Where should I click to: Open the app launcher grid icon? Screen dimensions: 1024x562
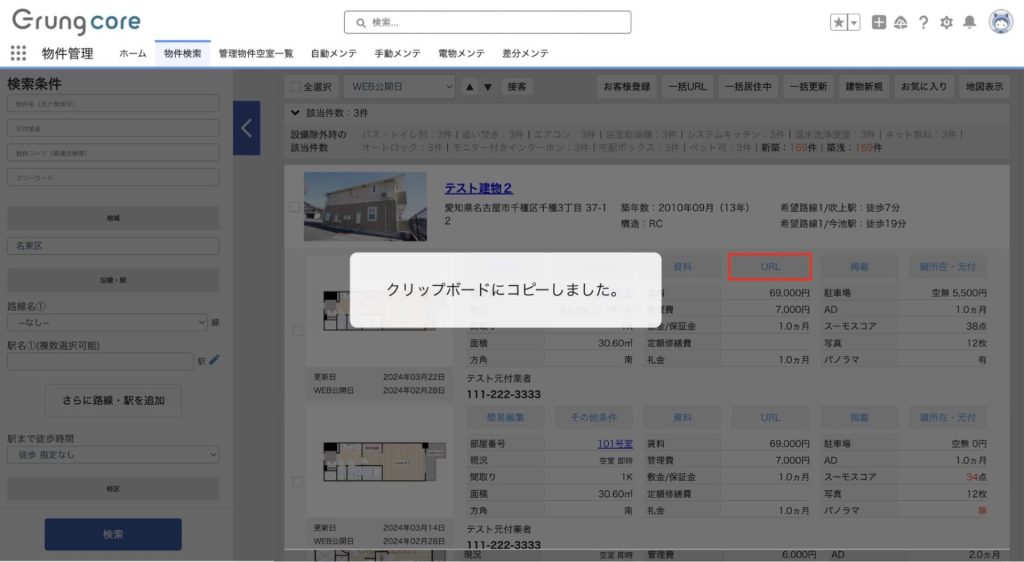coord(18,53)
